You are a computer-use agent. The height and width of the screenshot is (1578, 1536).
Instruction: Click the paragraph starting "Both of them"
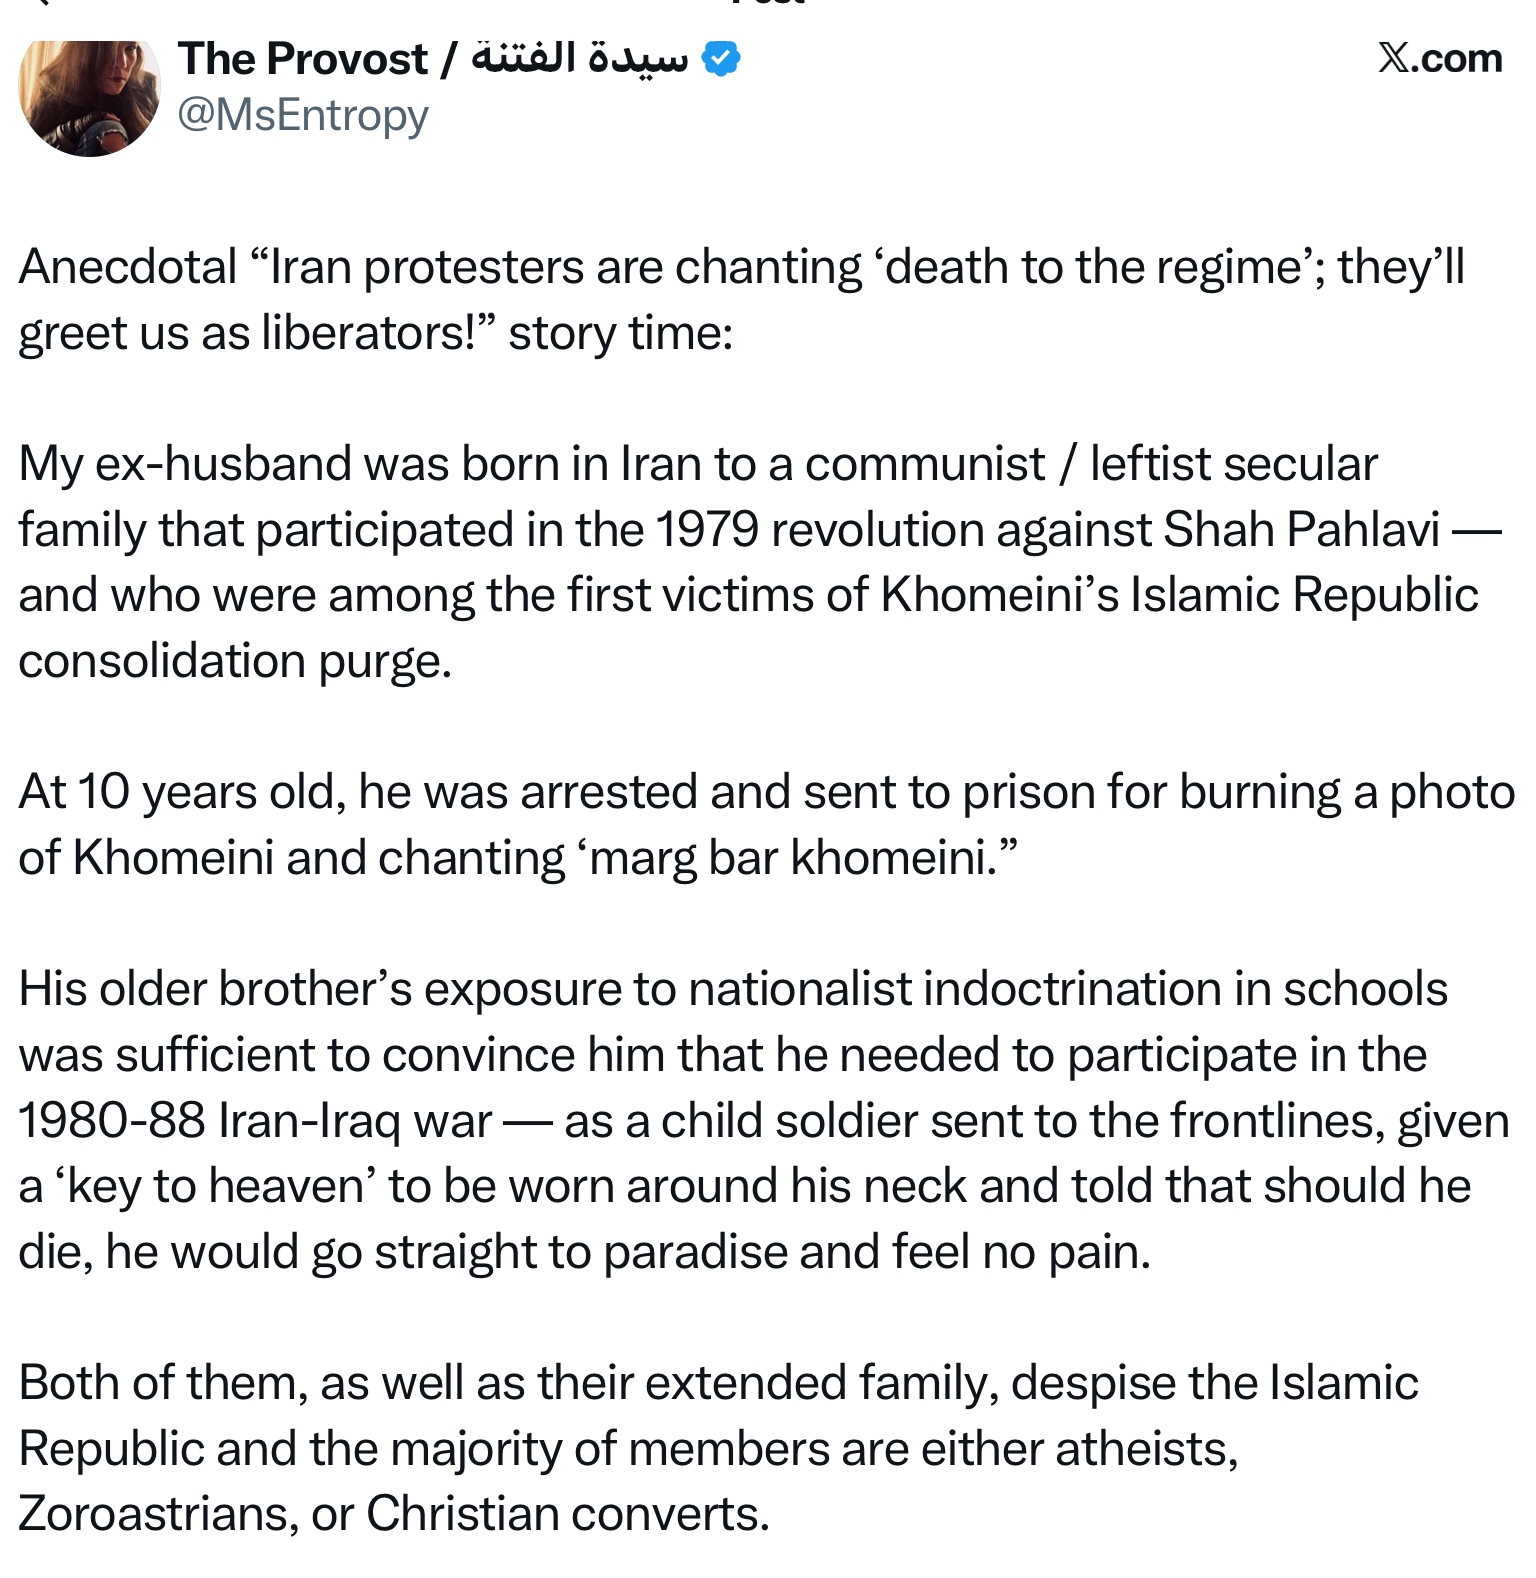pos(718,1448)
